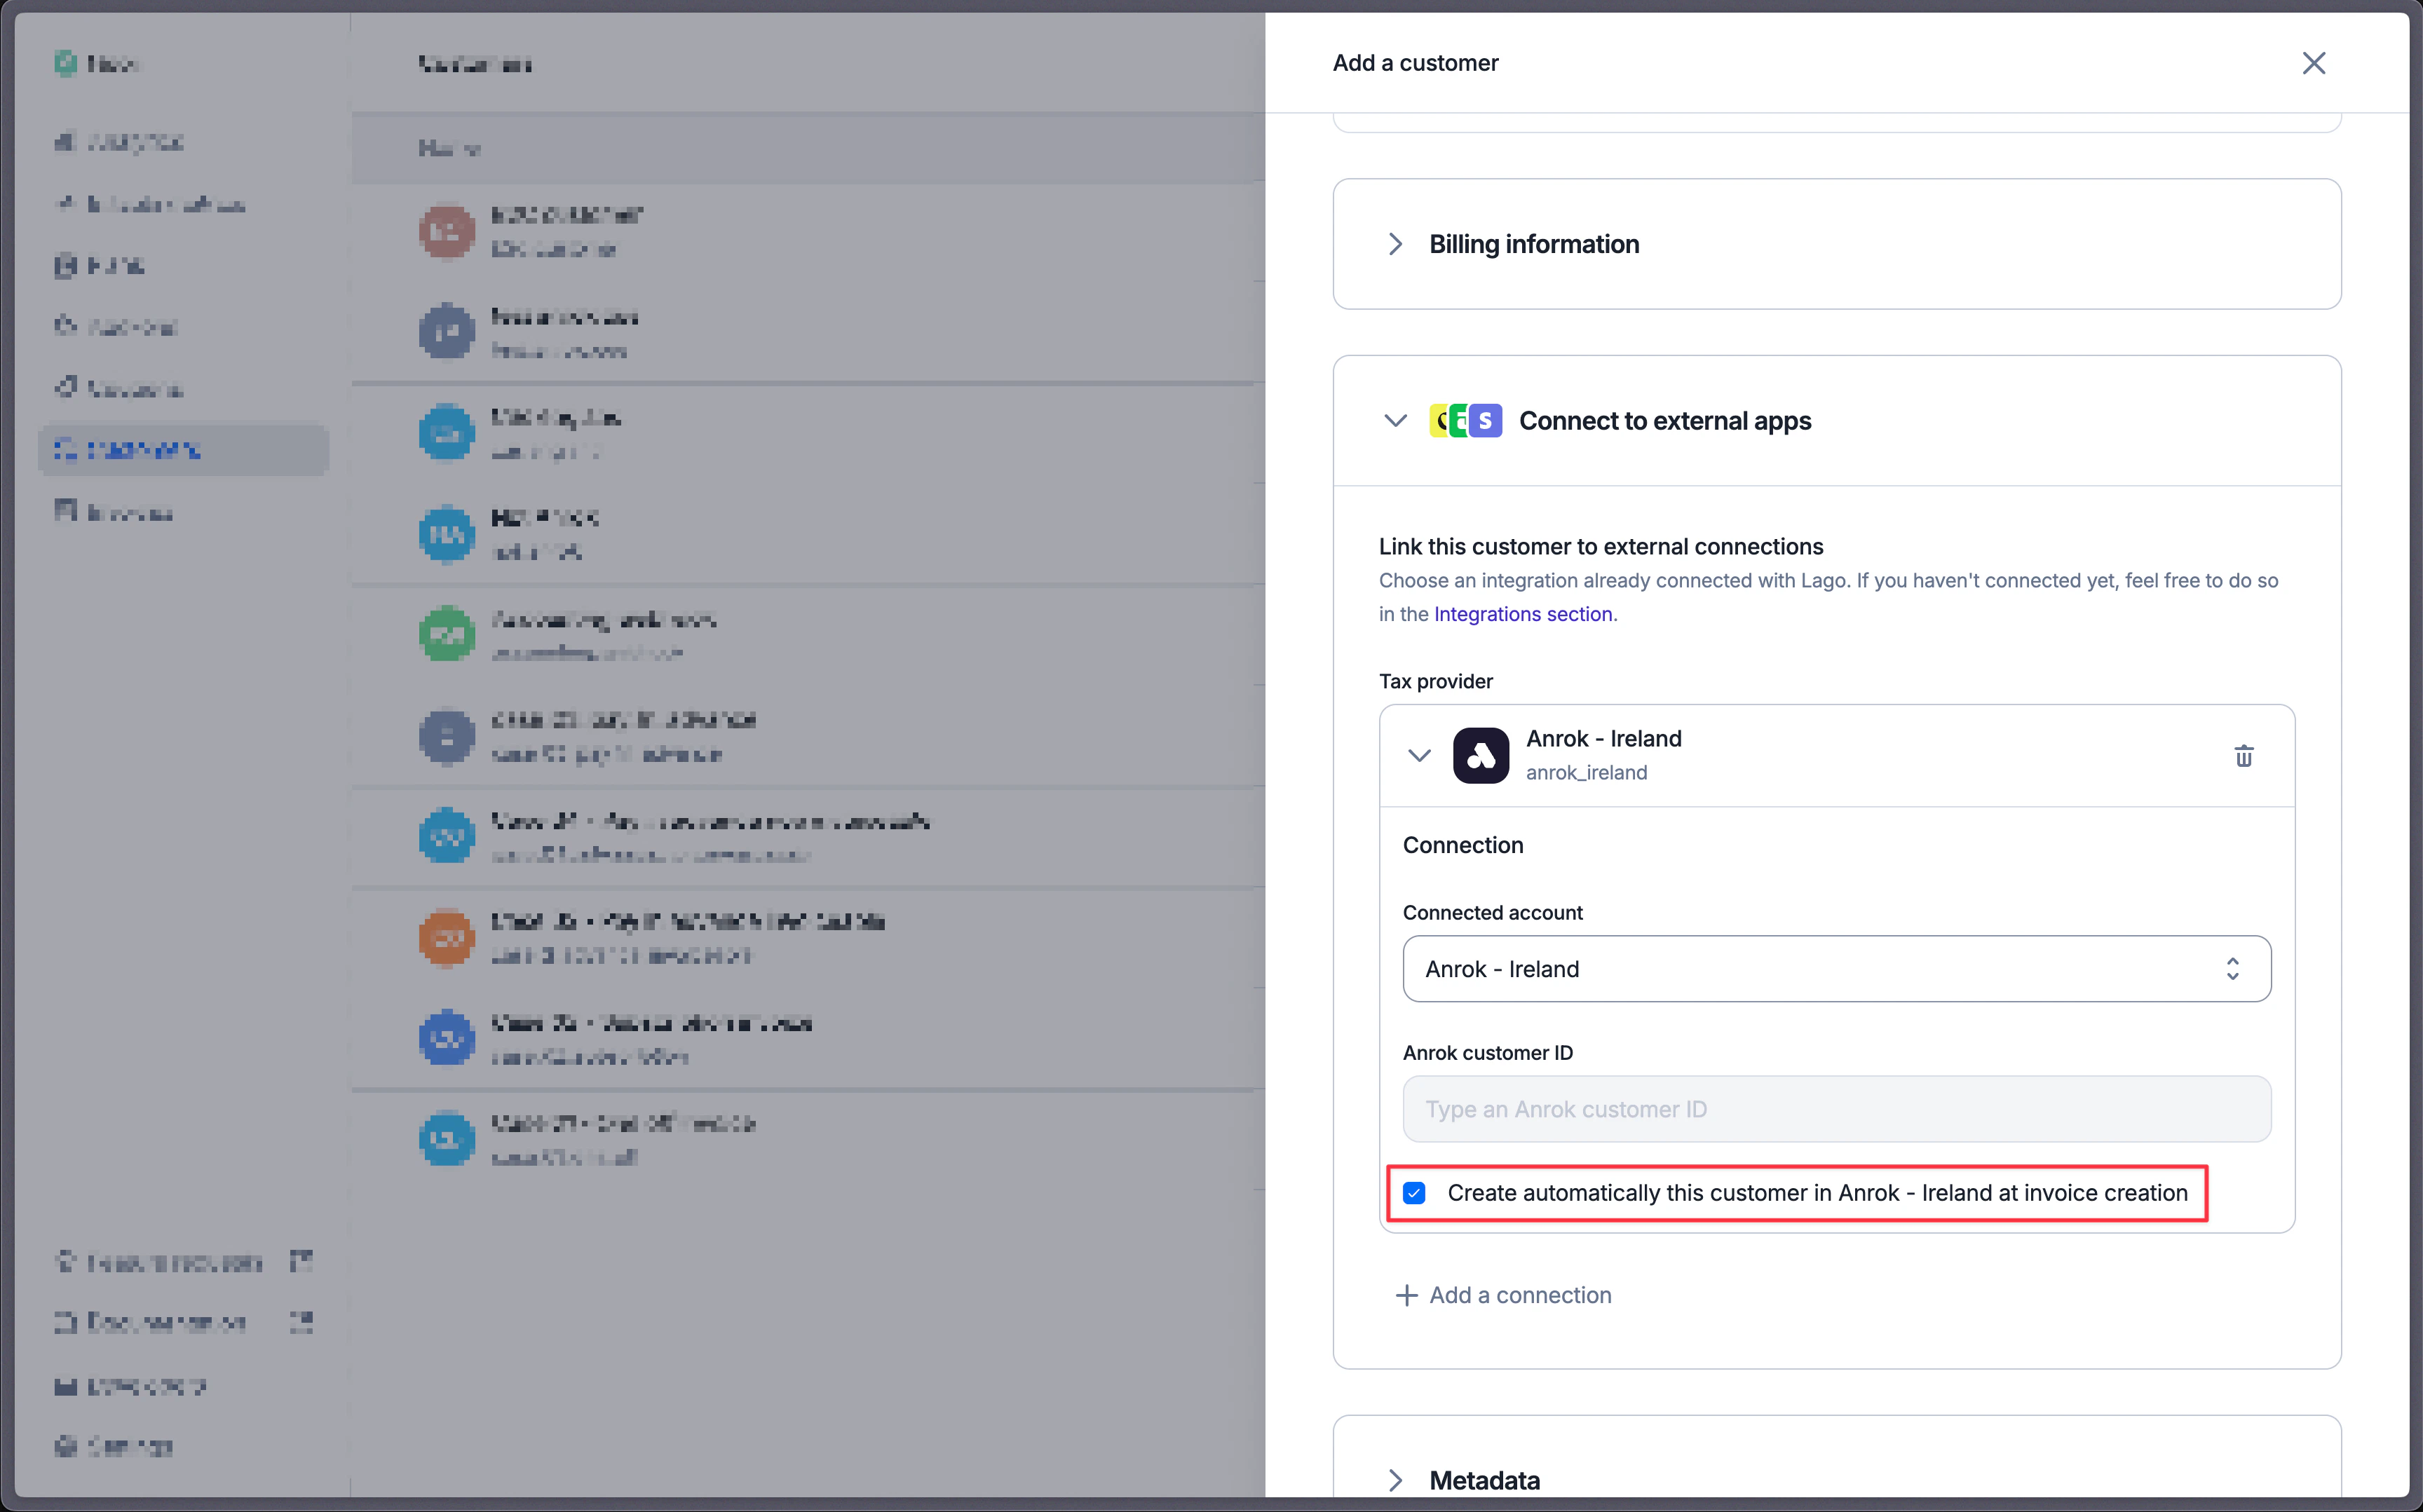Click the app logo in sidebar header

pos(65,63)
